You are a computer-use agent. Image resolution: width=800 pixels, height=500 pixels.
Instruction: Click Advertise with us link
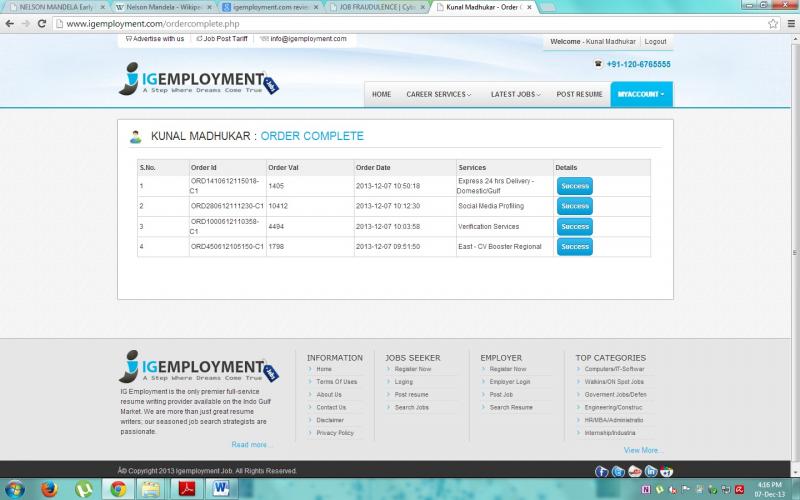tap(155, 39)
